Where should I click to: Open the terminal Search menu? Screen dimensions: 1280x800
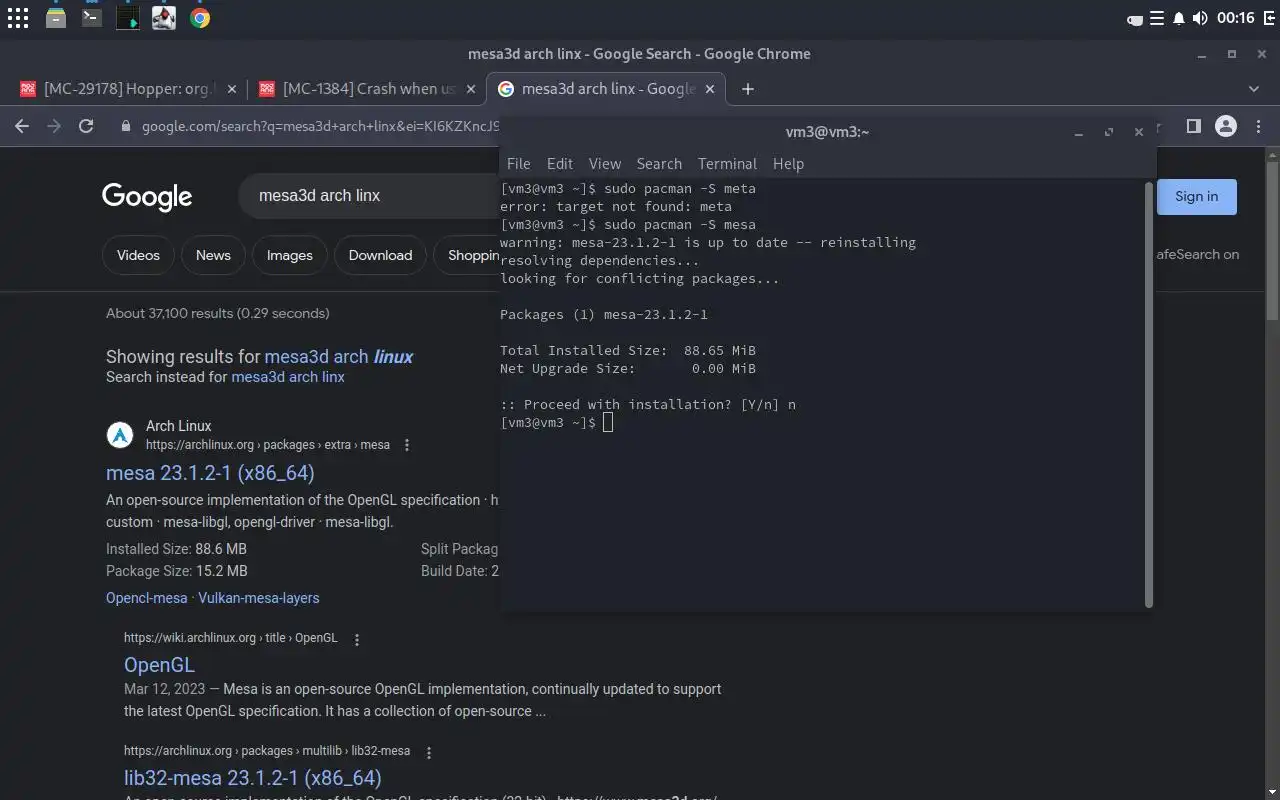659,164
